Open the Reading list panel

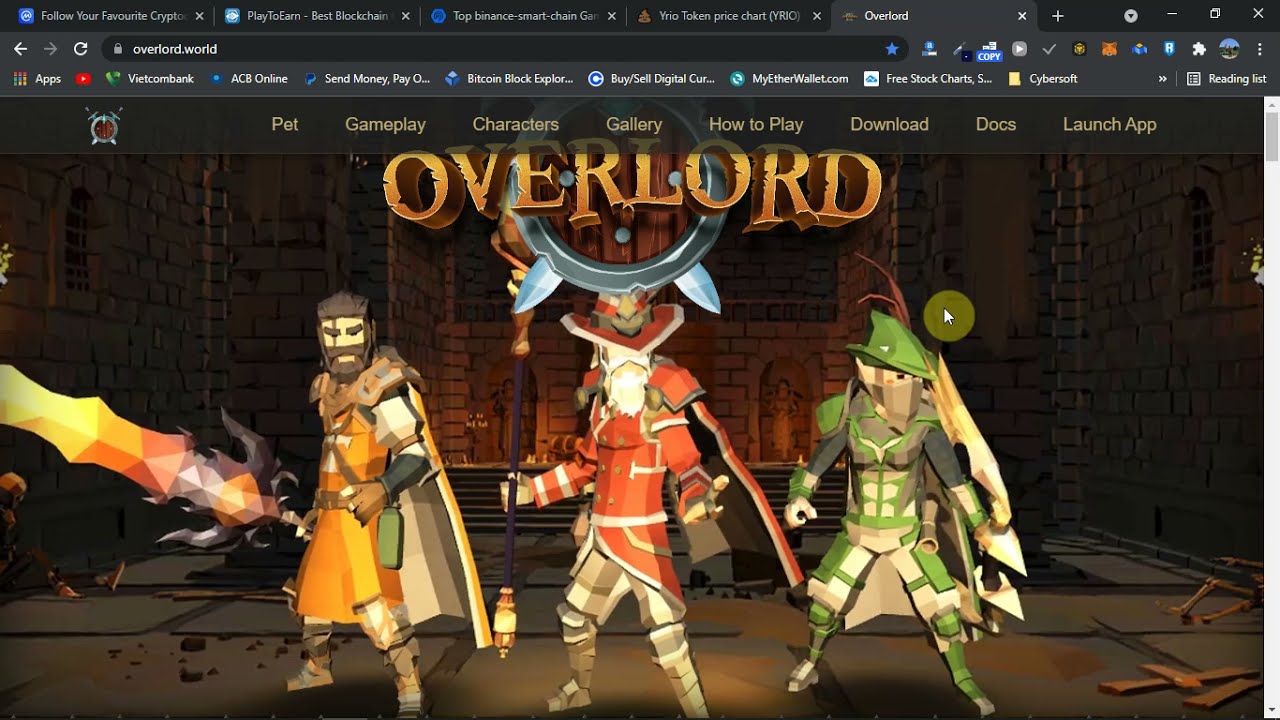(1226, 78)
